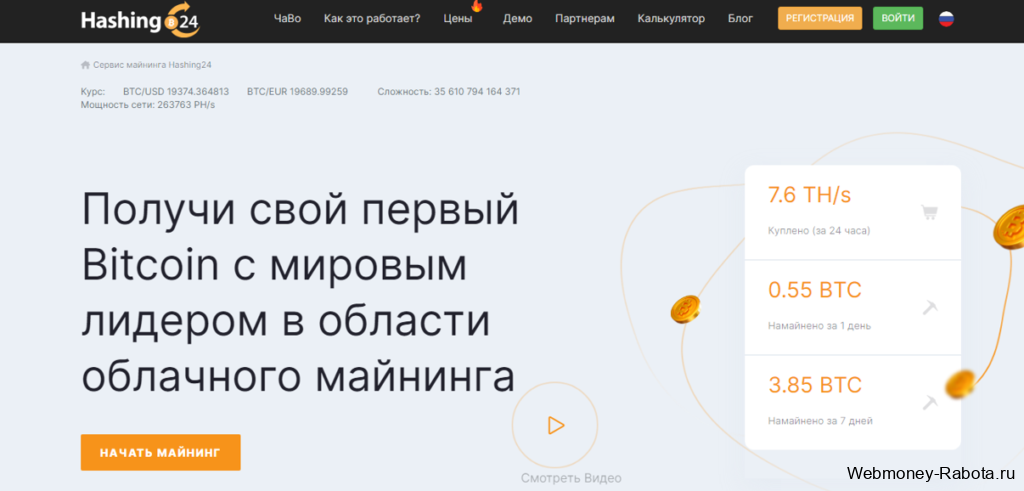
Task: Open the Калькулятор page
Action: pos(671,18)
